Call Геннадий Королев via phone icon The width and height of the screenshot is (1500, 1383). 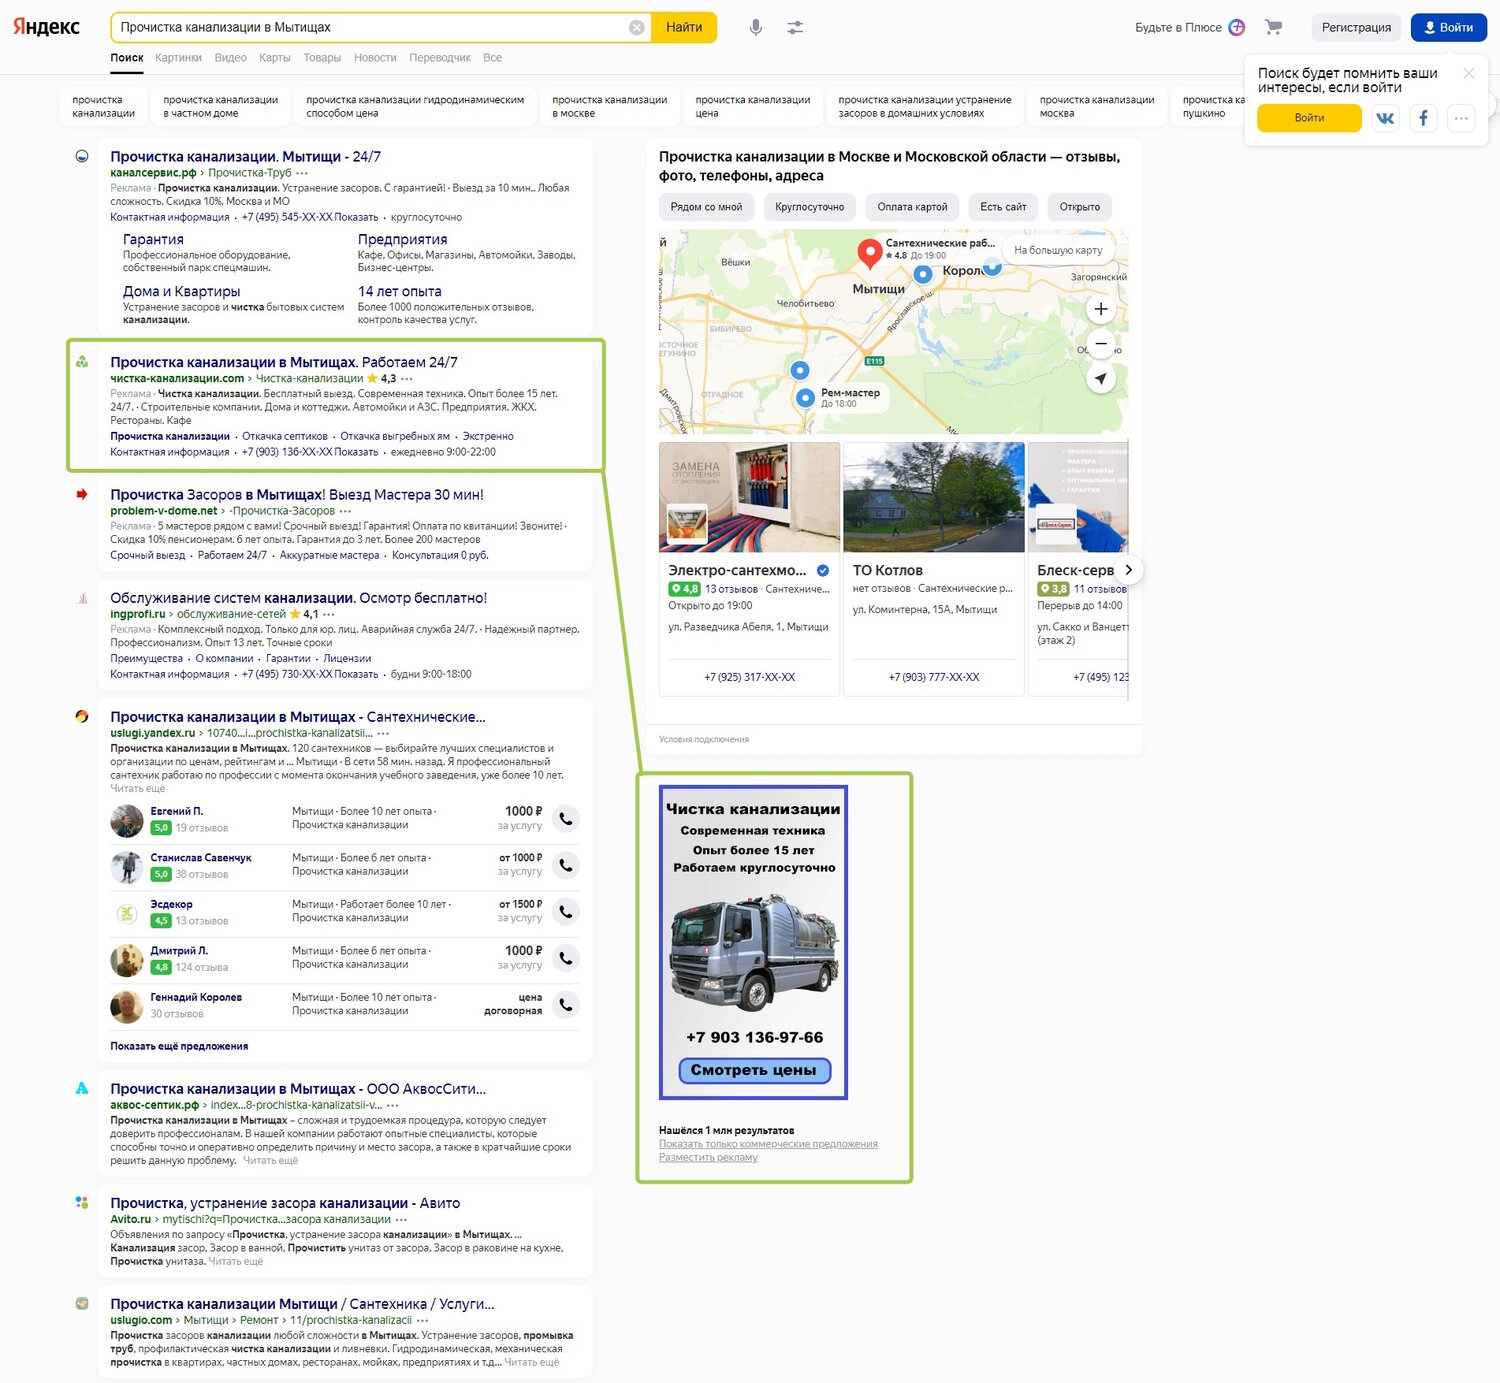coord(566,1004)
